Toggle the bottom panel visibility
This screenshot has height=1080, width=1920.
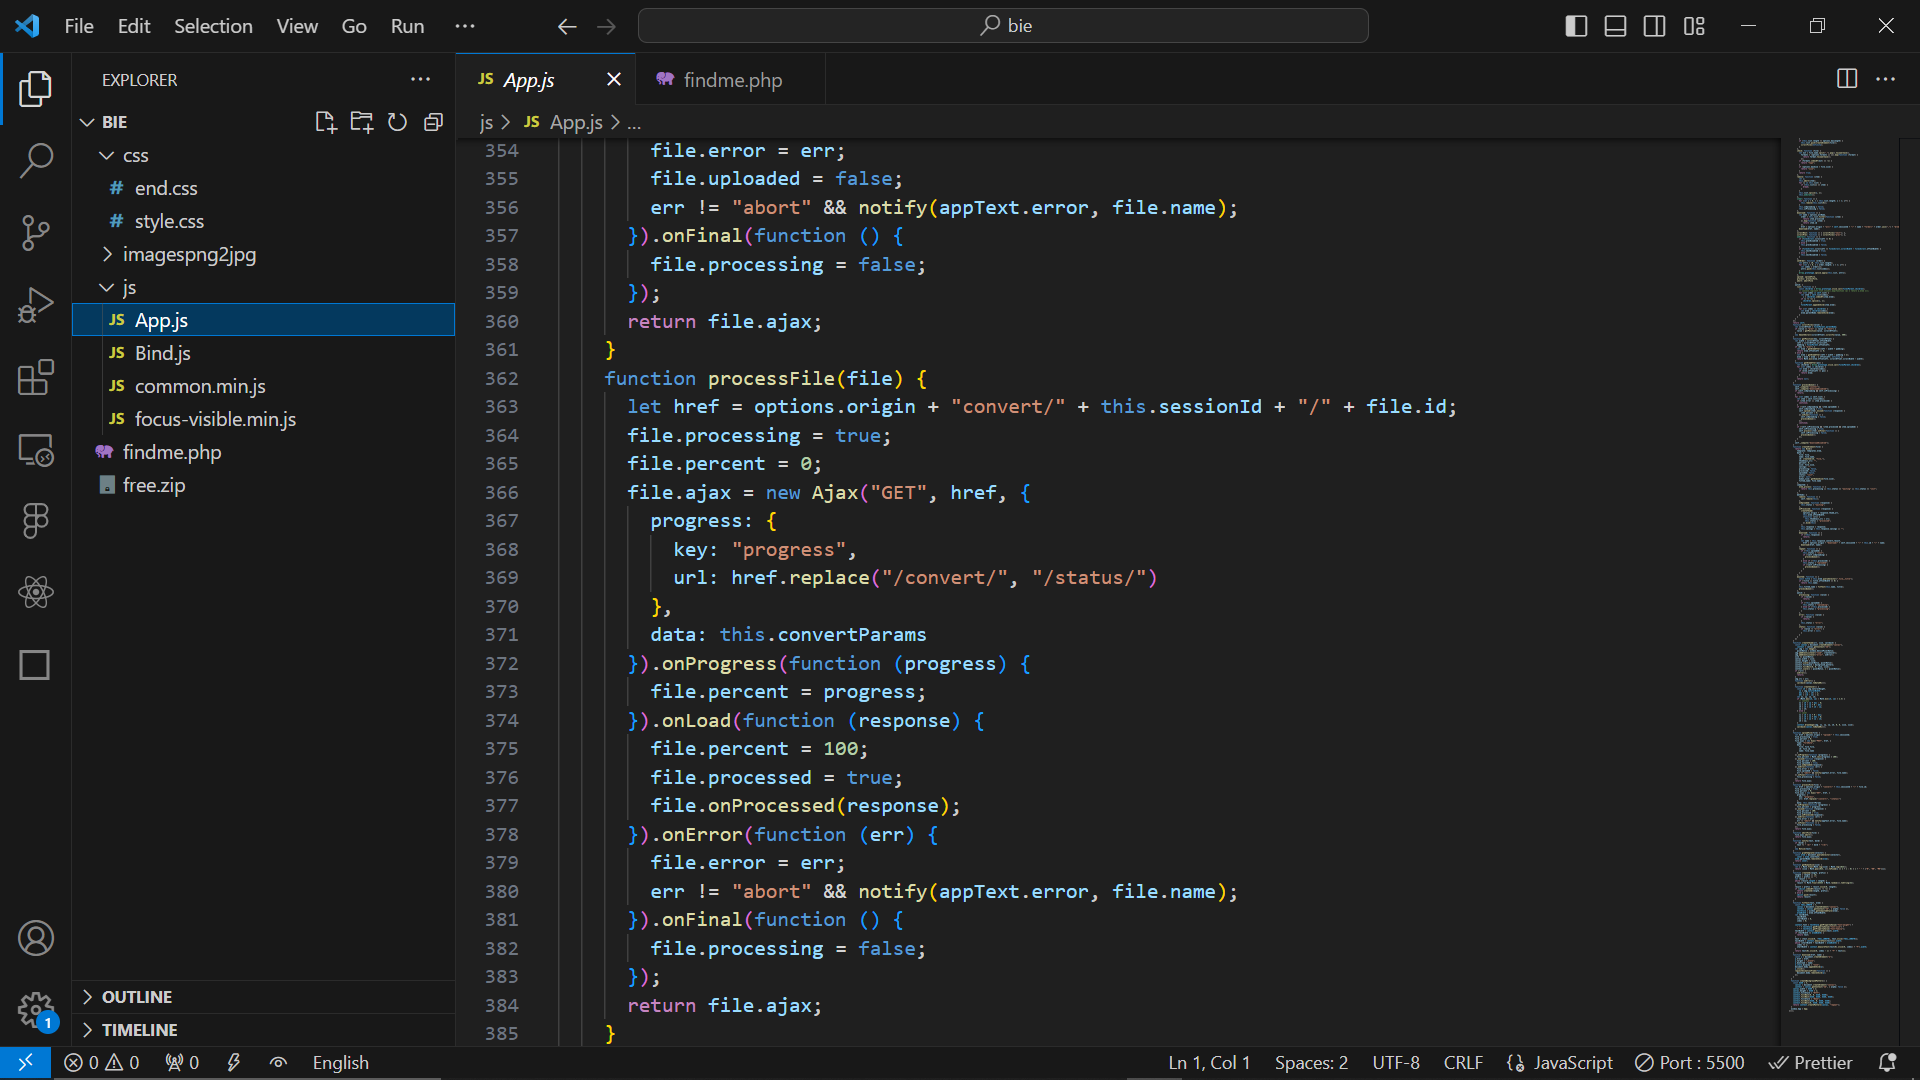tap(1615, 26)
